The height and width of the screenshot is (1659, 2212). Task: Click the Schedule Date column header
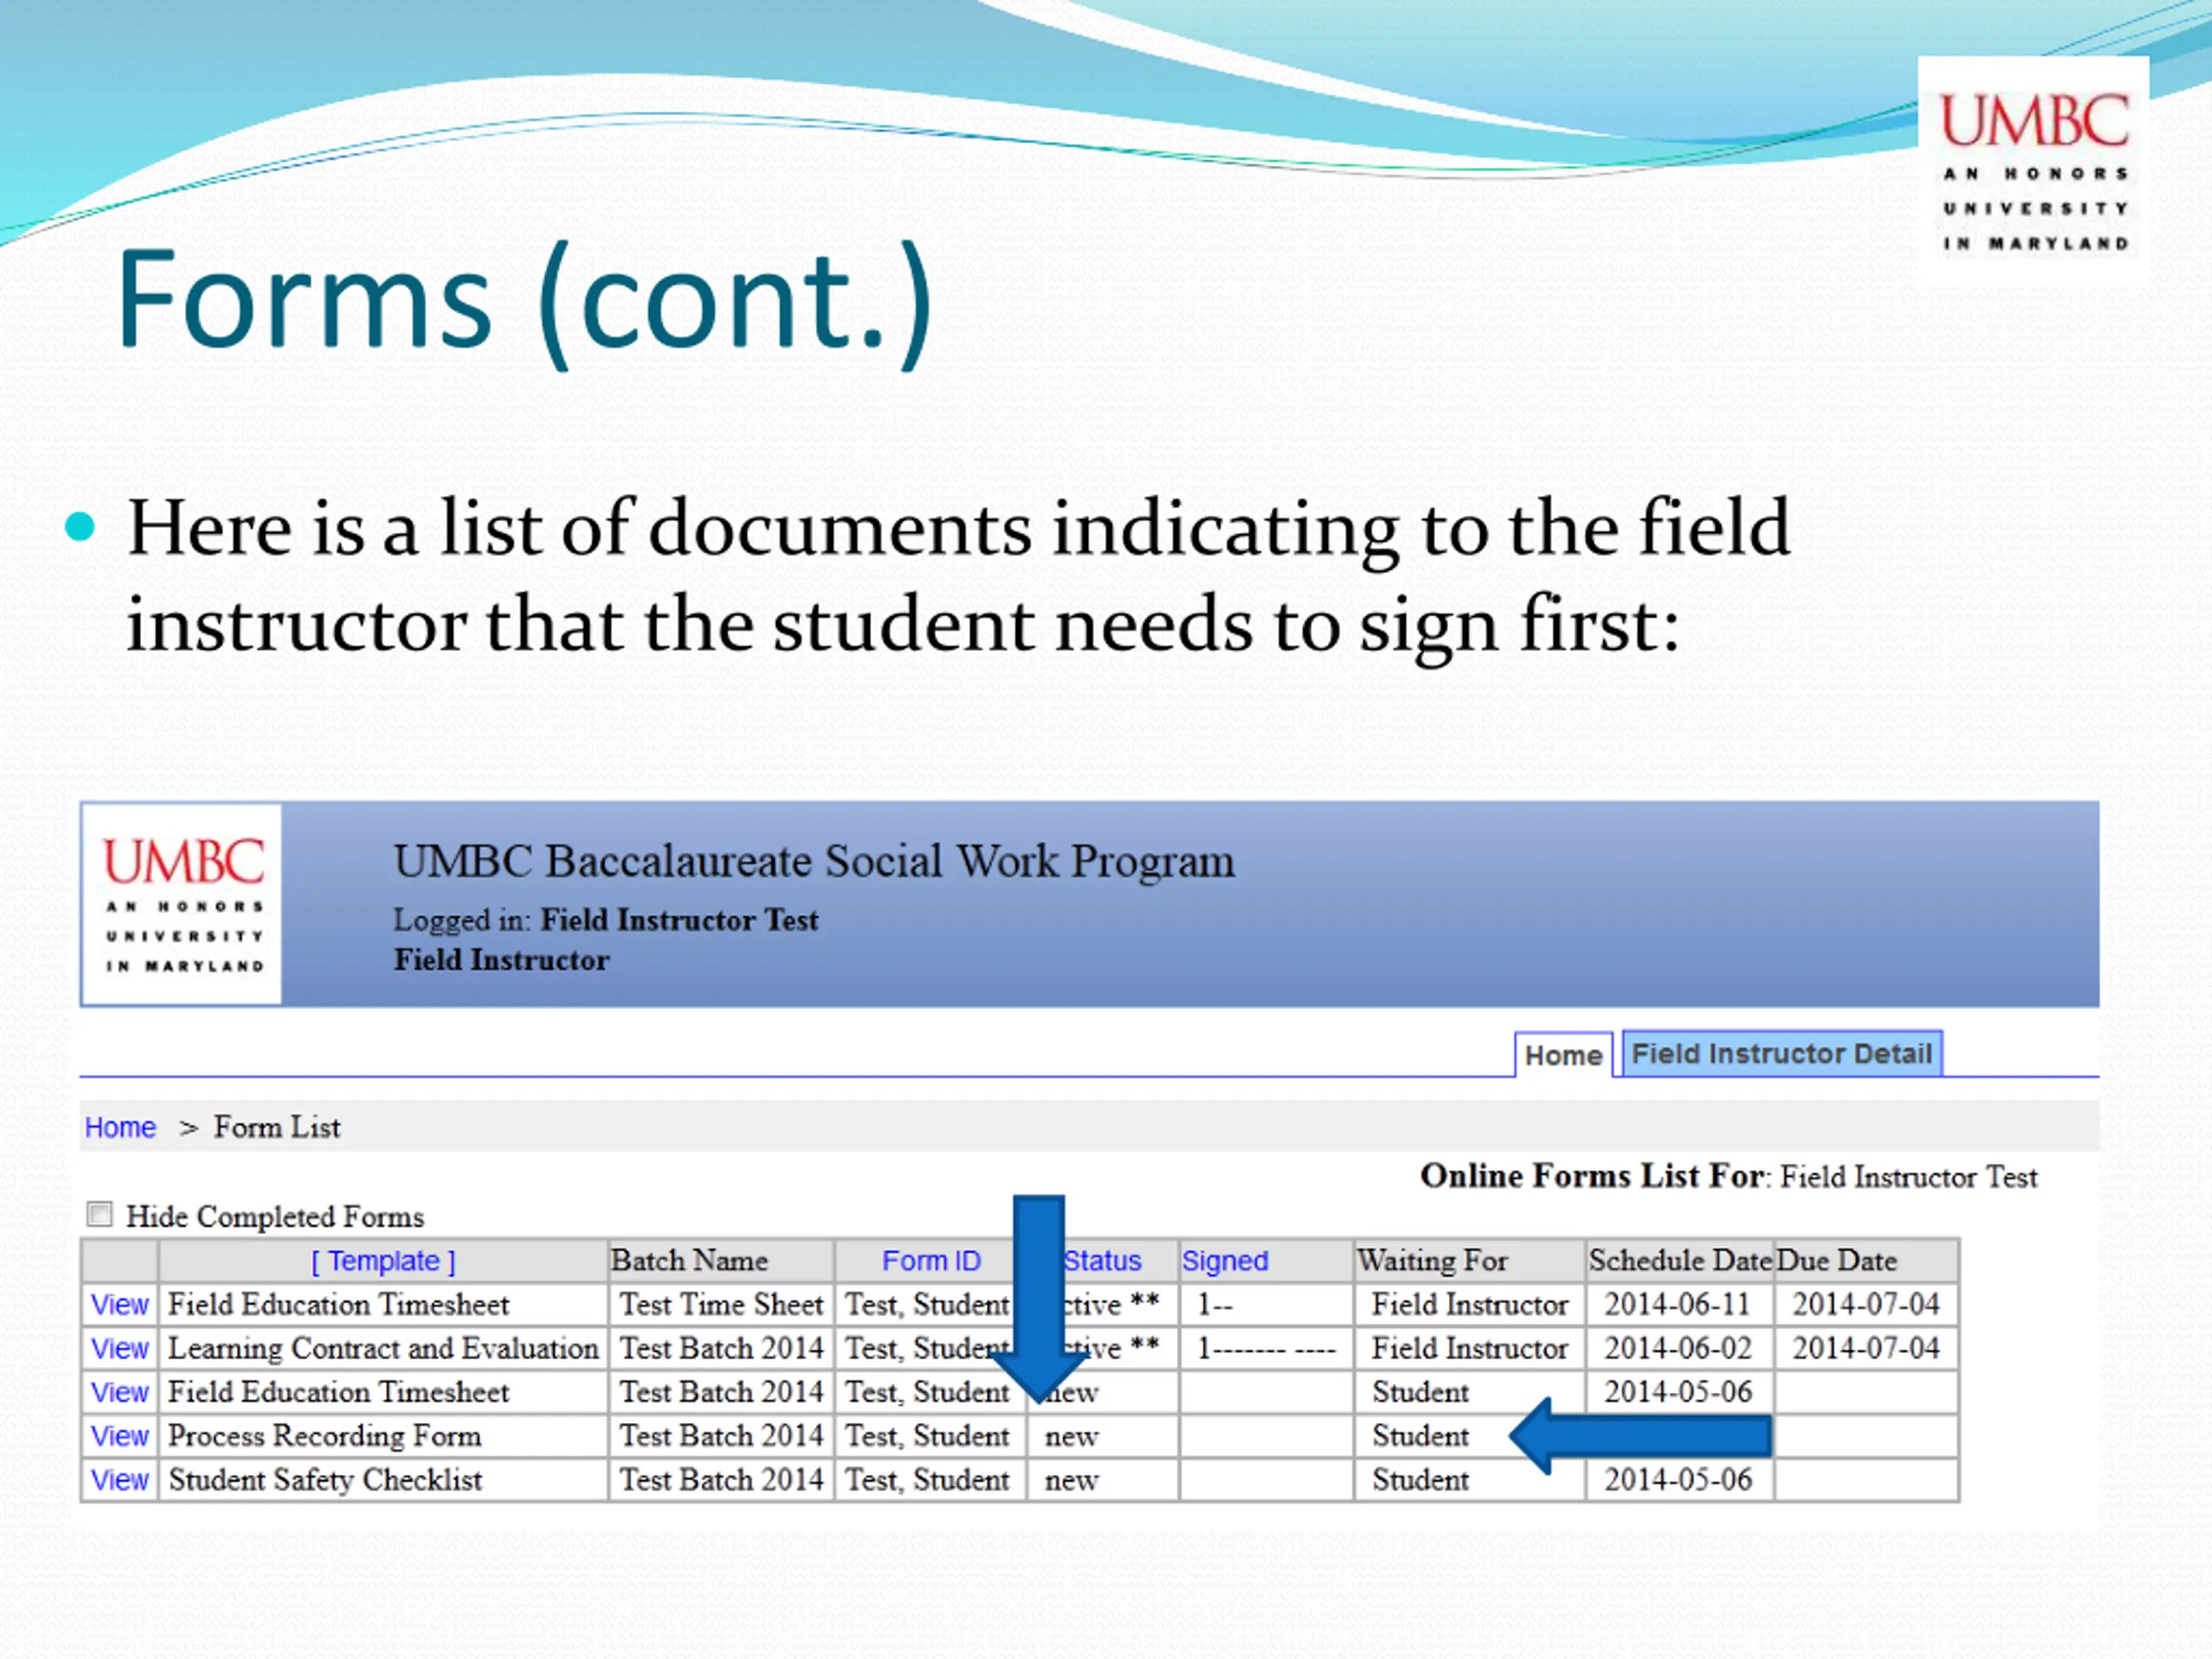click(1680, 1260)
